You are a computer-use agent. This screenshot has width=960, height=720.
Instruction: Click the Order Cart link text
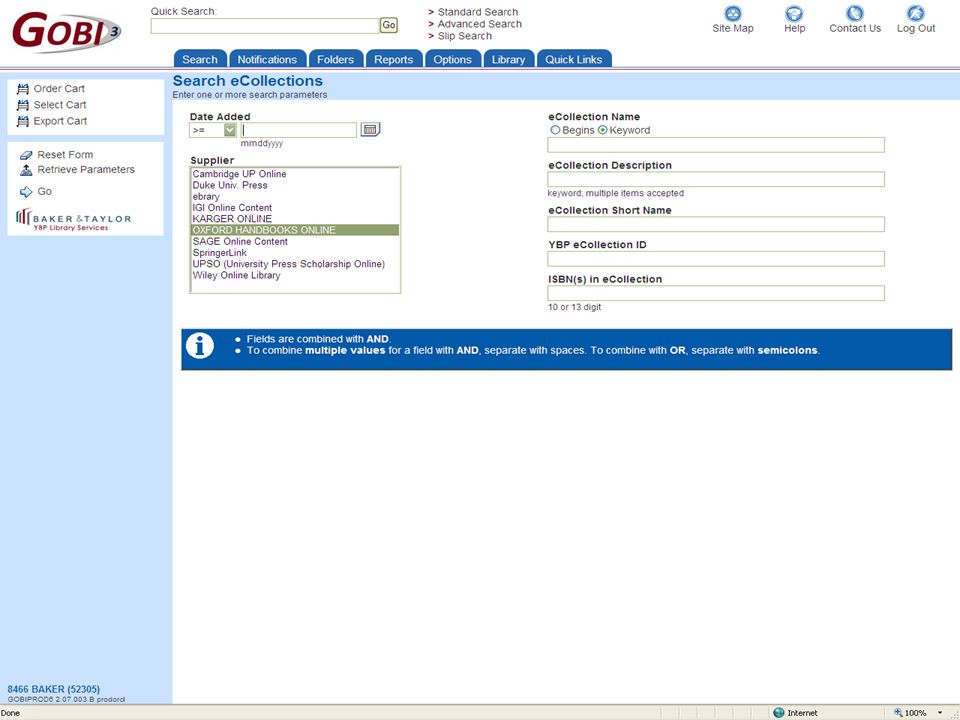click(59, 89)
